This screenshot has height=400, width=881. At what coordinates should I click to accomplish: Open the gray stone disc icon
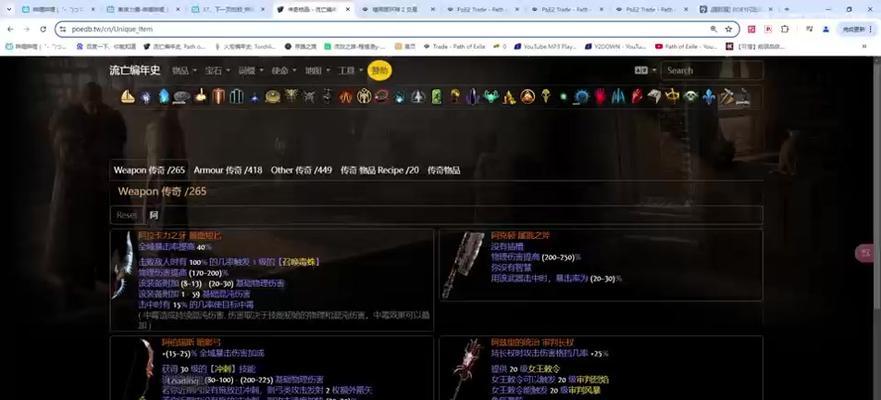[181, 97]
